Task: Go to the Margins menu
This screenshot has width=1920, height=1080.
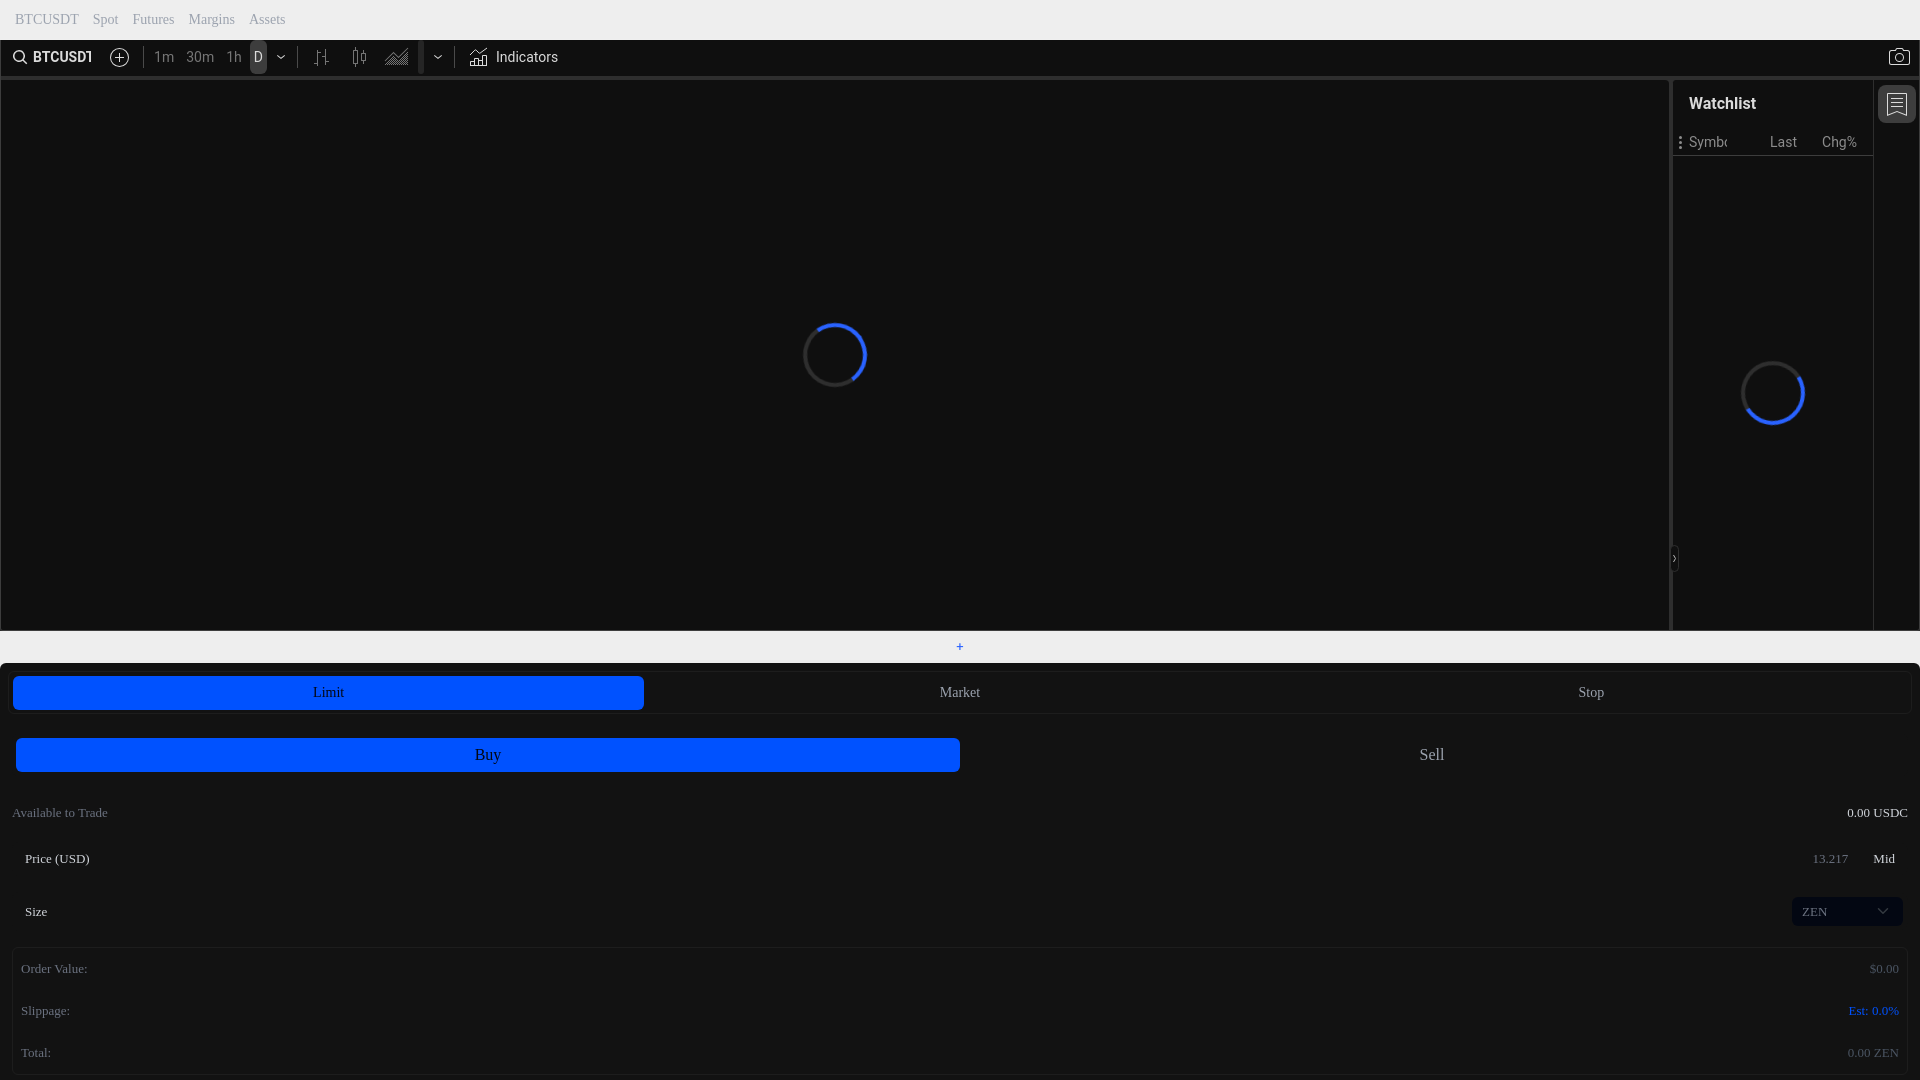Action: pyautogui.click(x=212, y=20)
